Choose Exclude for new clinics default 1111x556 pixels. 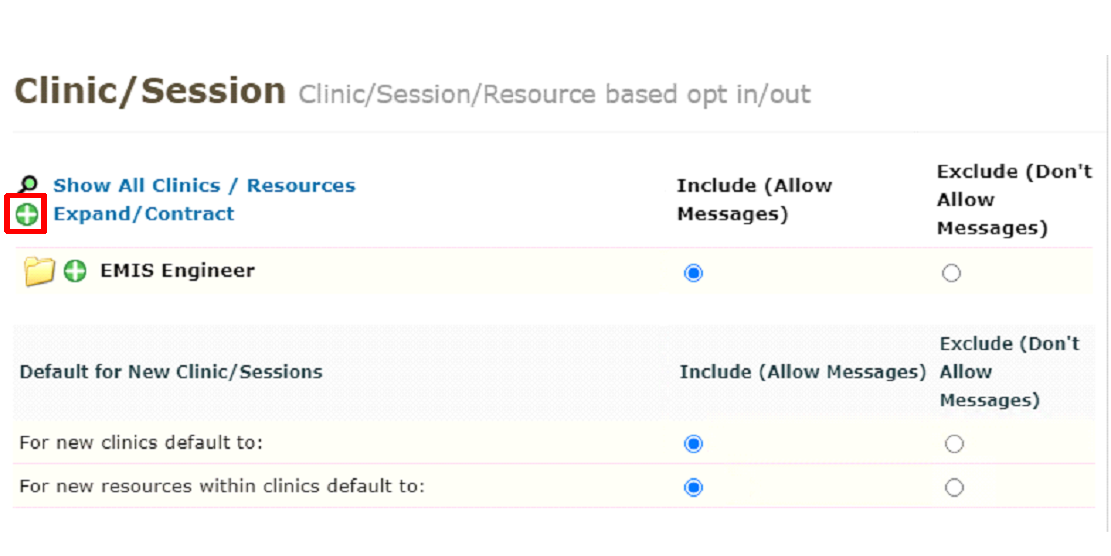tap(954, 444)
